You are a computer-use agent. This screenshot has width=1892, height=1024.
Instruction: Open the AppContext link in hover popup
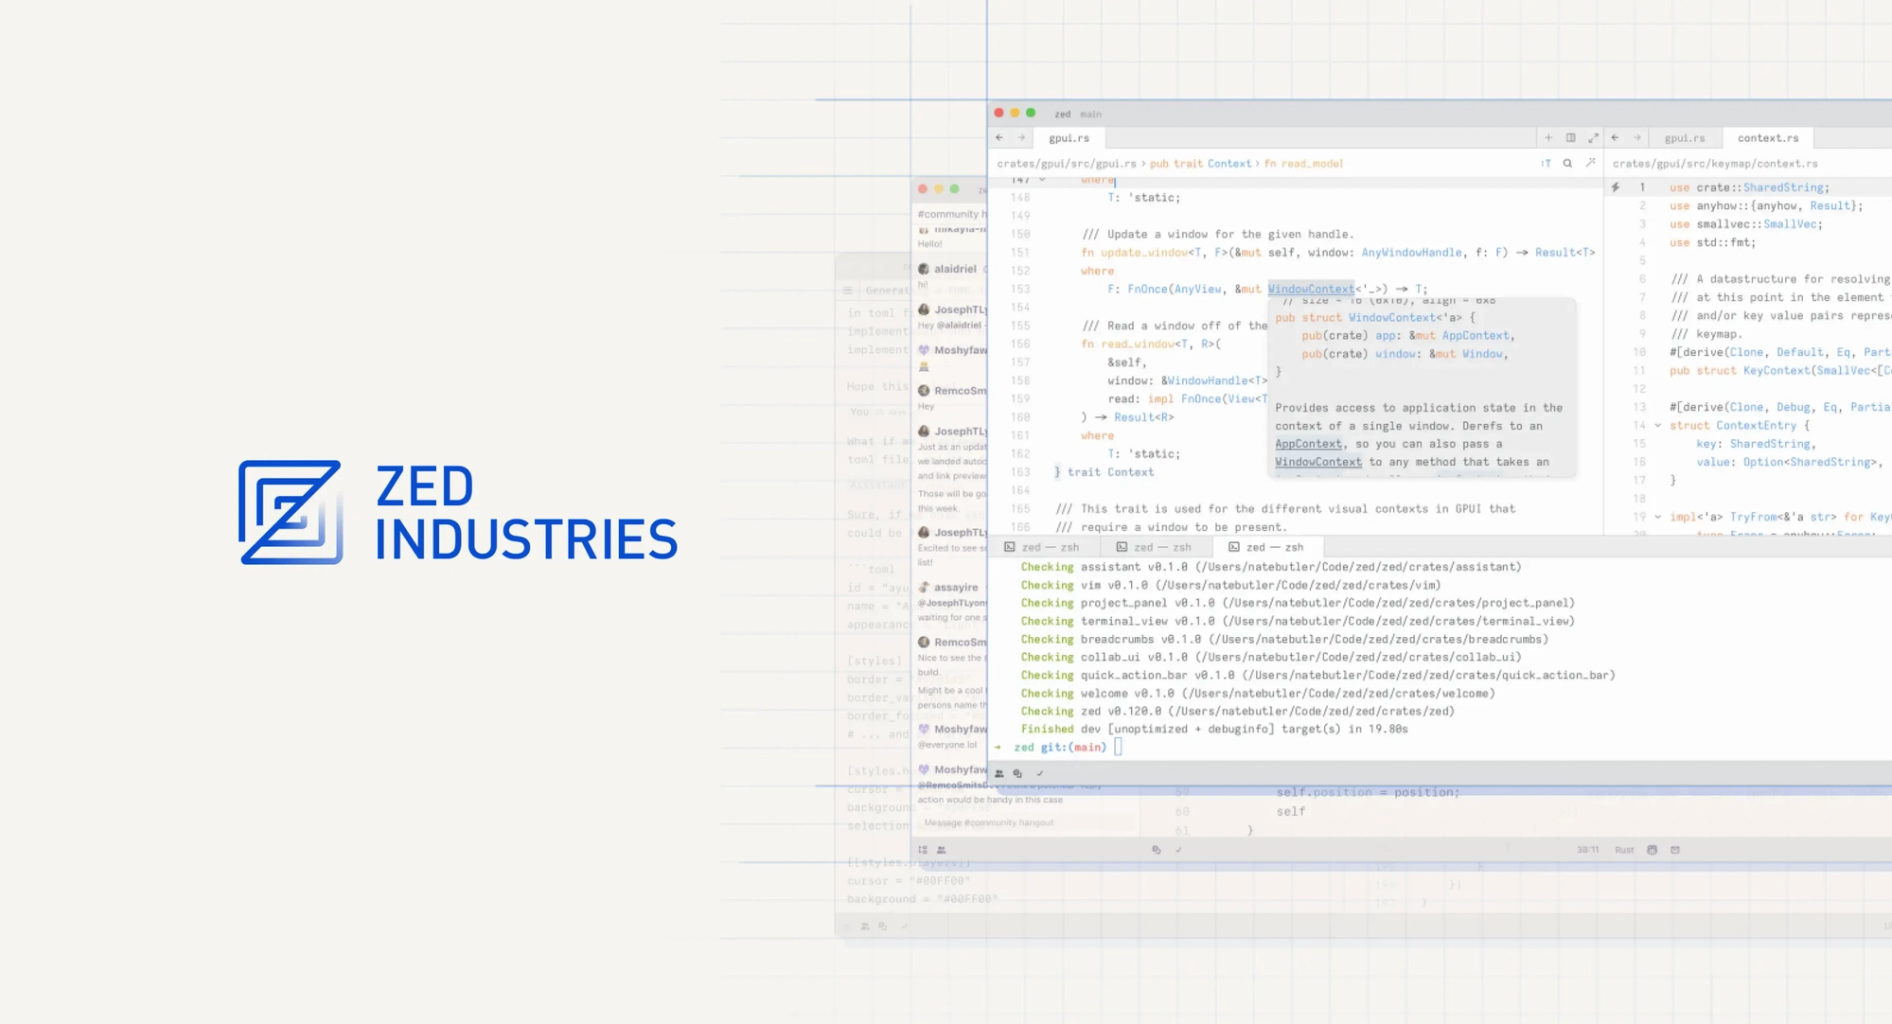point(1308,444)
